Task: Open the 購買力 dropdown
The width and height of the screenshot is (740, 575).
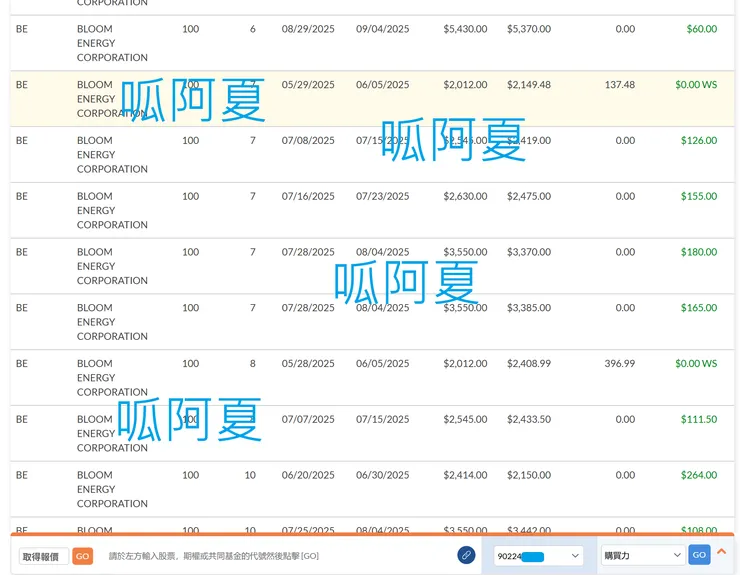Action: (x=643, y=556)
